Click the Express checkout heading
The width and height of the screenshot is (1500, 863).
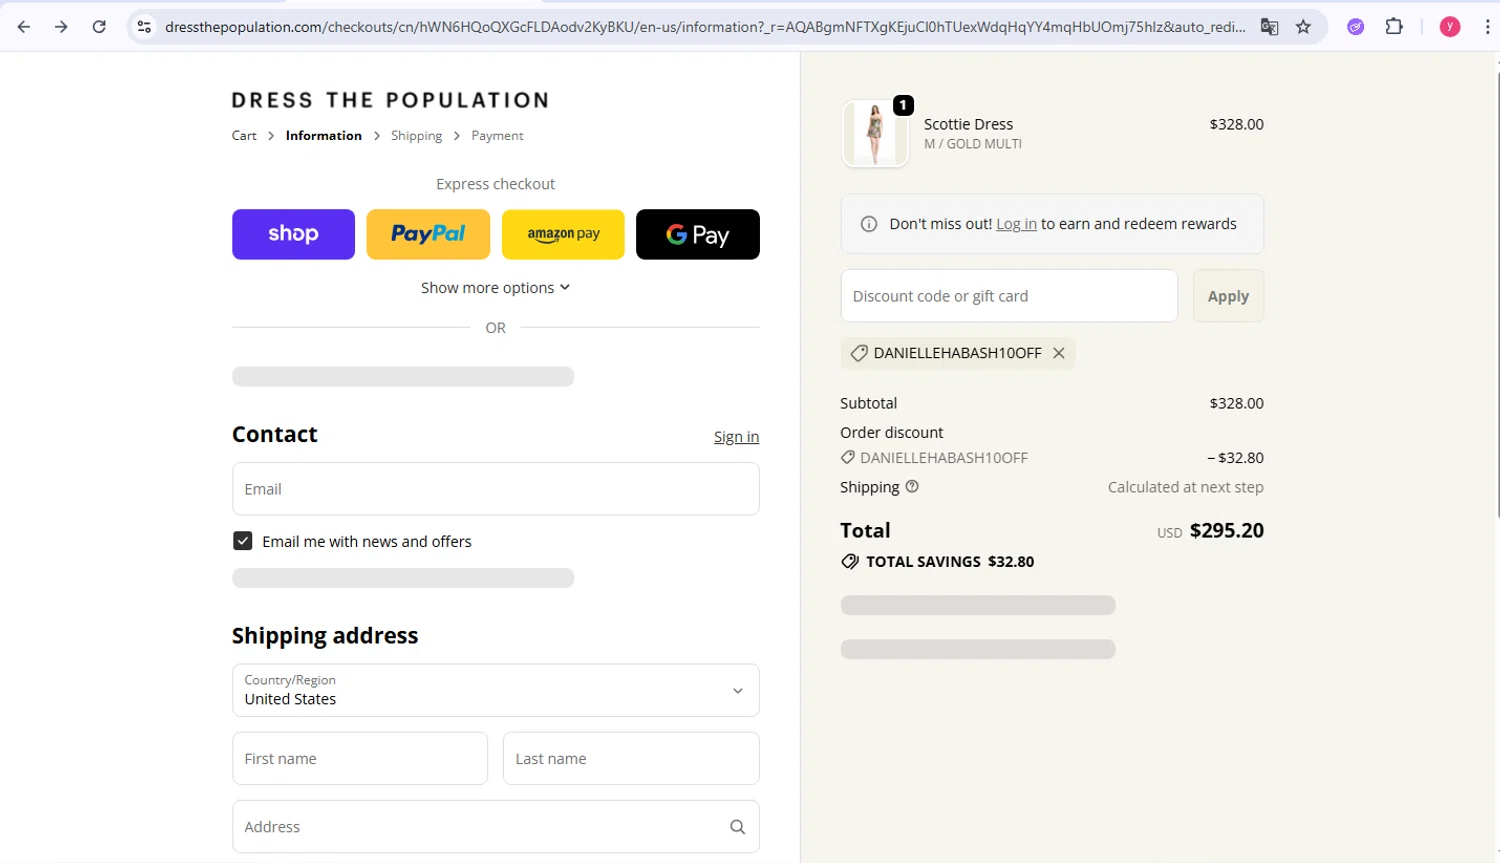[495, 184]
